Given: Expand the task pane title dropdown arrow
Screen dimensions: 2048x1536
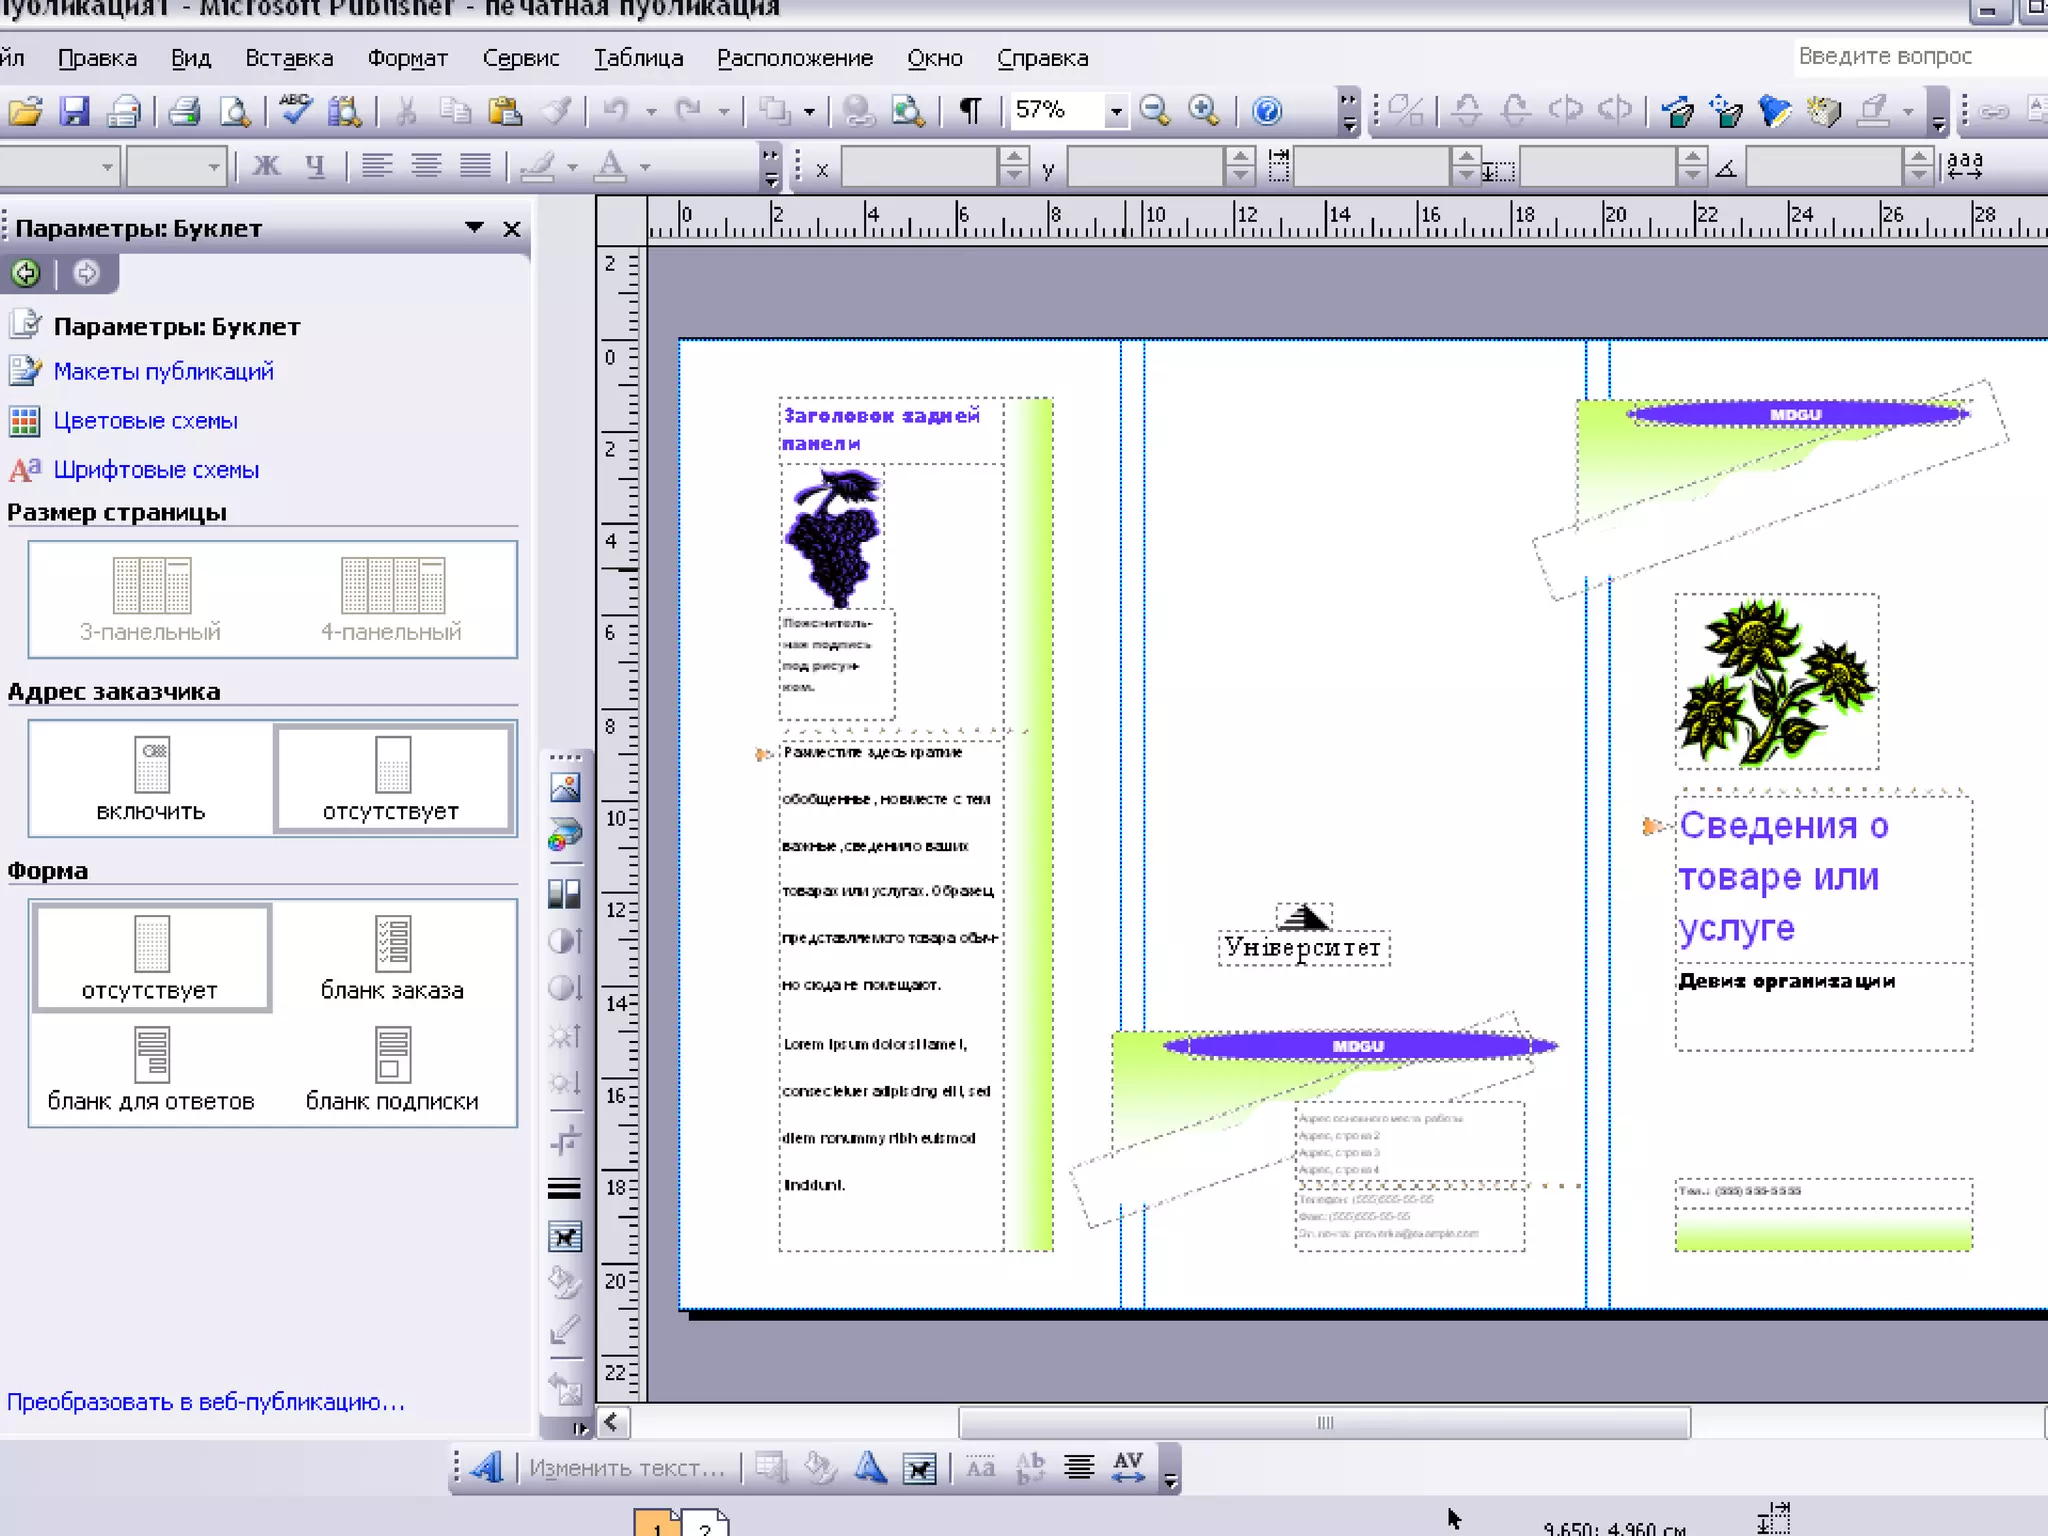Looking at the screenshot, I should tap(475, 228).
